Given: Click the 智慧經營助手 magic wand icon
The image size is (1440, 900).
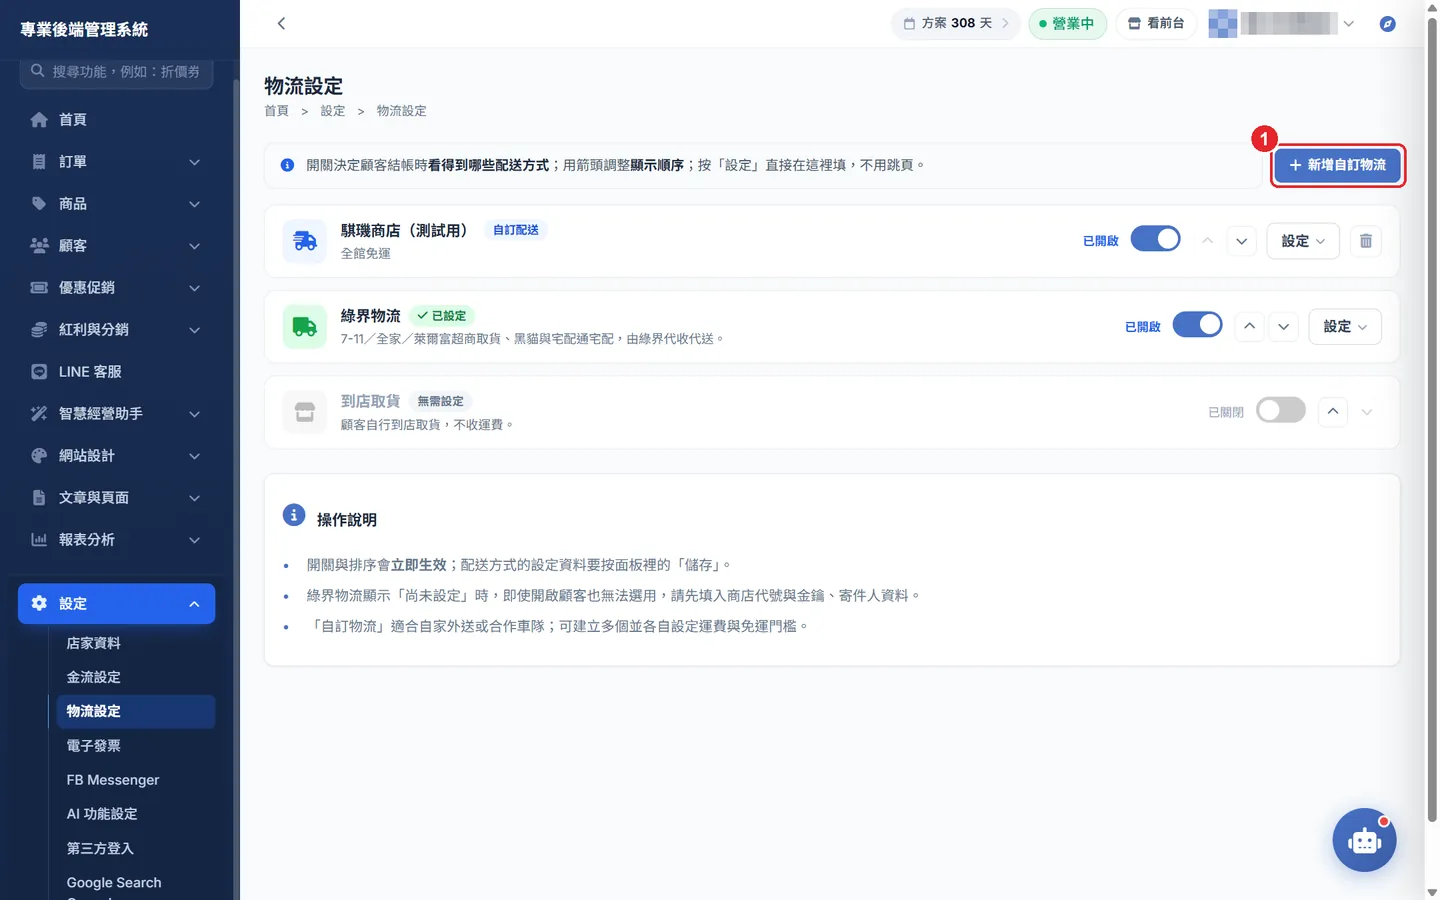Looking at the screenshot, I should click(39, 414).
